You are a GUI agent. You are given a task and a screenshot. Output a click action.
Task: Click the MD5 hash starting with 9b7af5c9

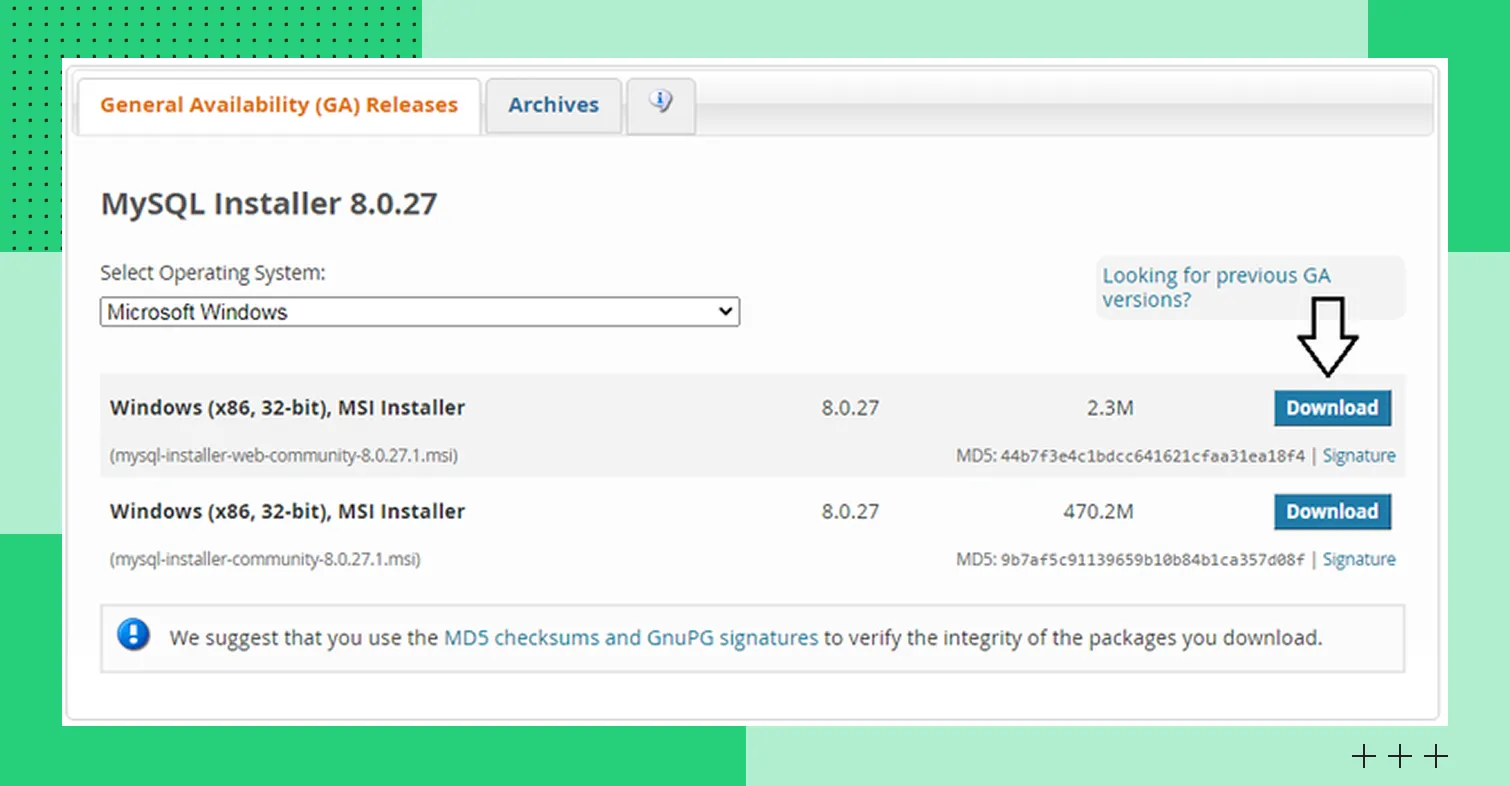[1152, 560]
